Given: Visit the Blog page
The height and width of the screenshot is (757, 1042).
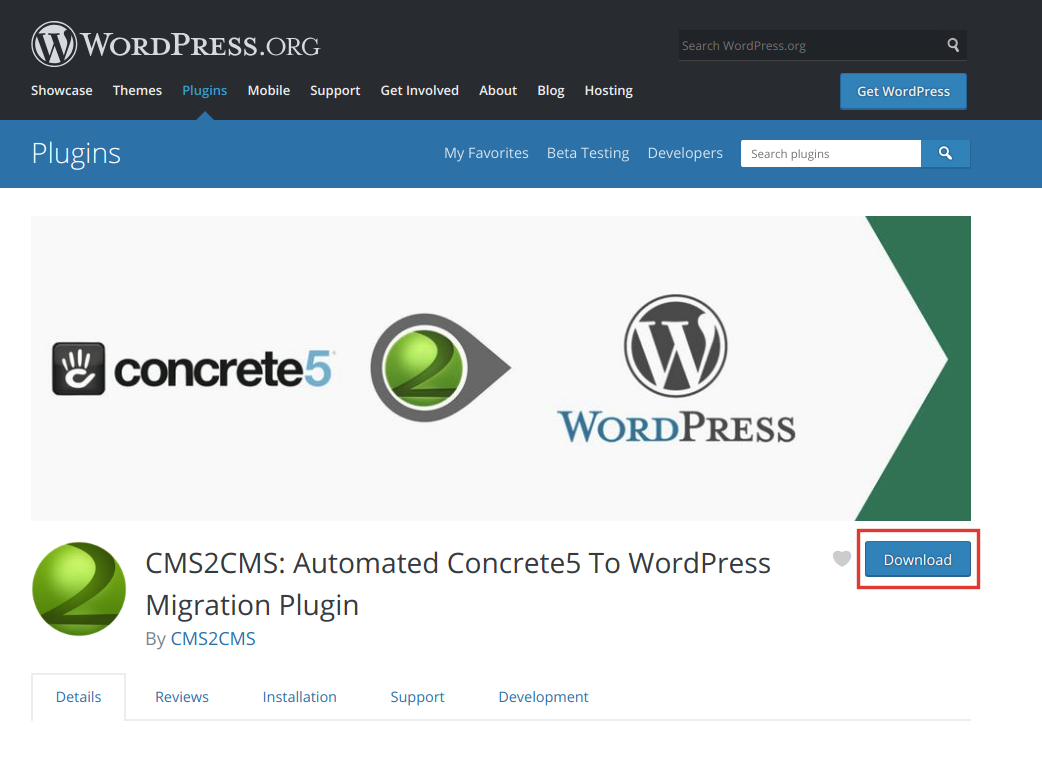Looking at the screenshot, I should pos(551,90).
